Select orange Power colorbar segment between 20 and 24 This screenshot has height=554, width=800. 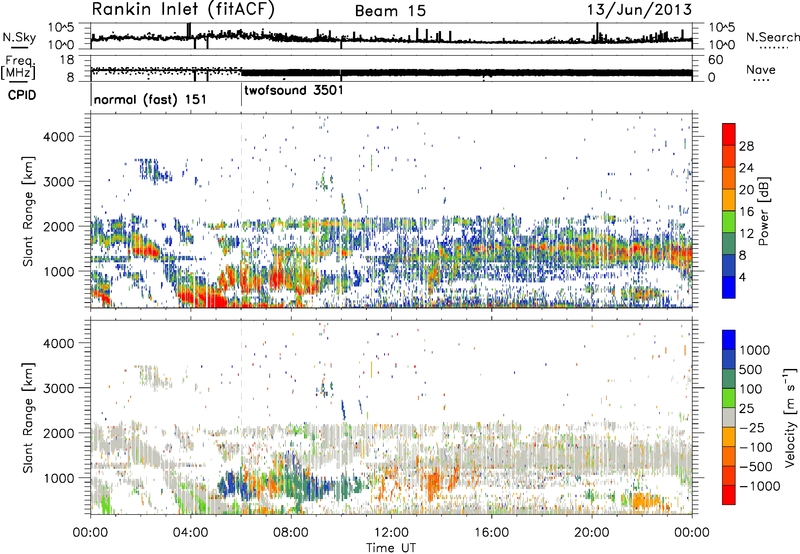[729, 179]
